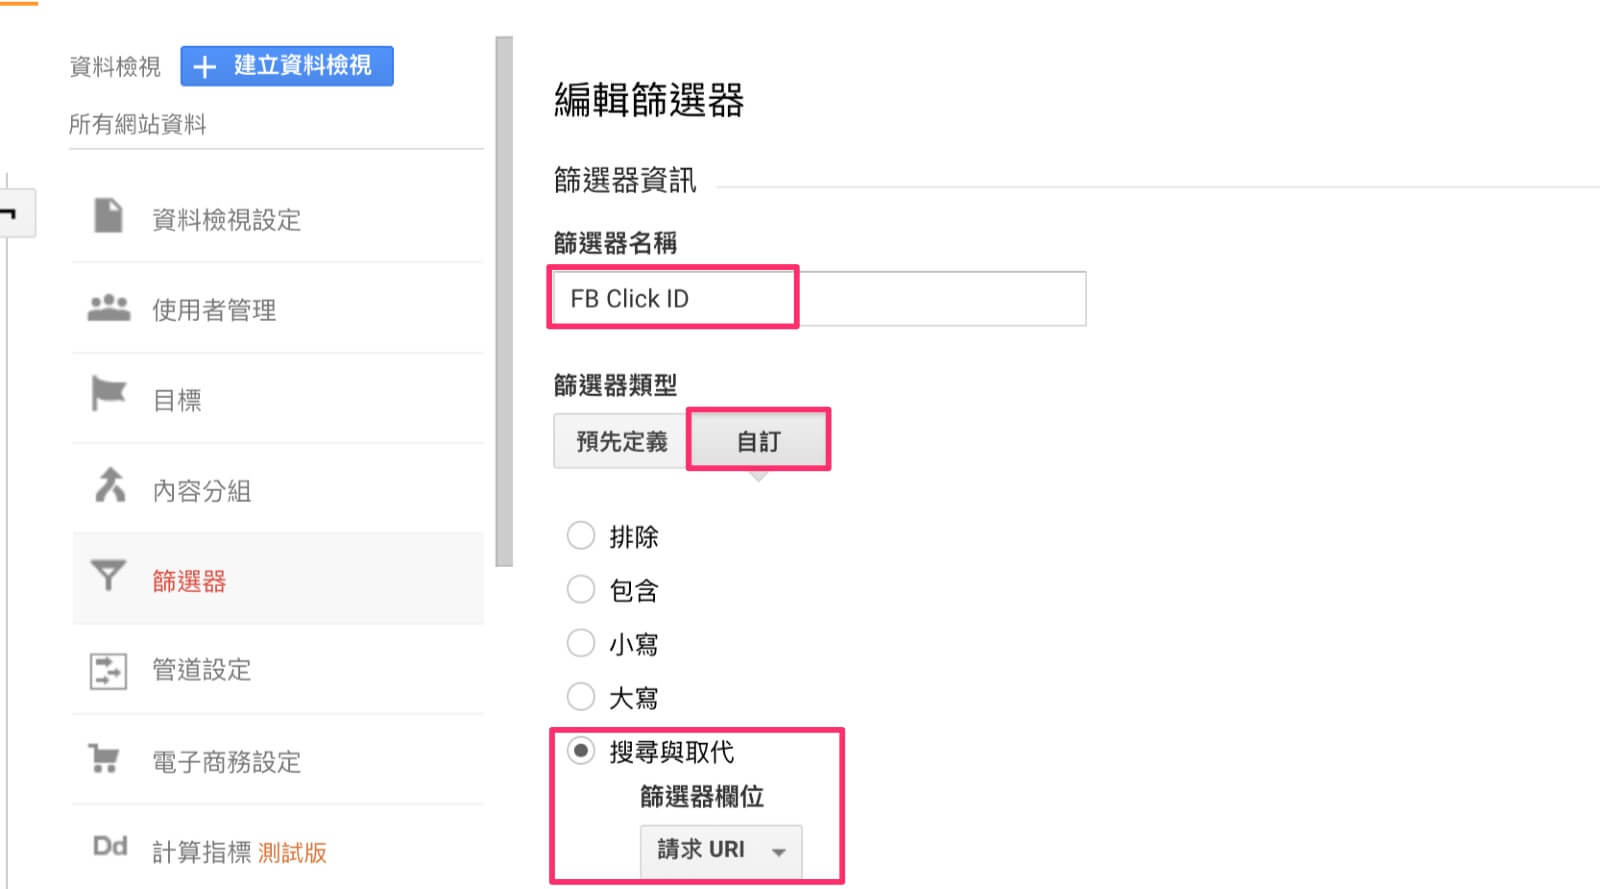1600x889 pixels.
Task: Click the document icon for 資料檢視設定
Action: pyautogui.click(x=108, y=216)
